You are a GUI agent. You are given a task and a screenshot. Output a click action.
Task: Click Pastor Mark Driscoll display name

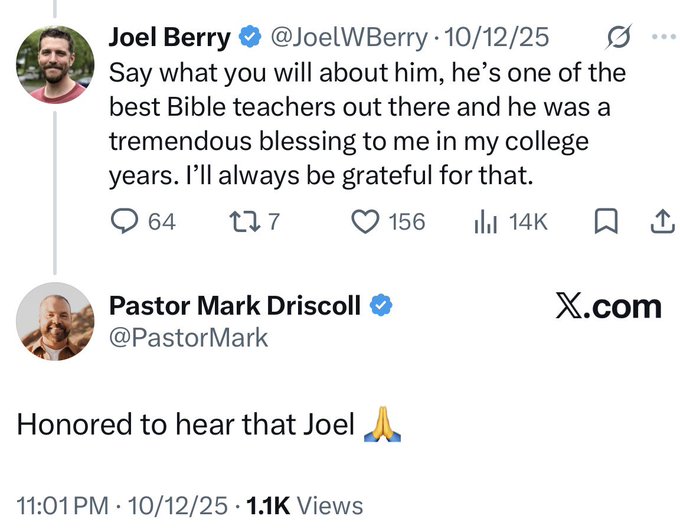click(235, 305)
